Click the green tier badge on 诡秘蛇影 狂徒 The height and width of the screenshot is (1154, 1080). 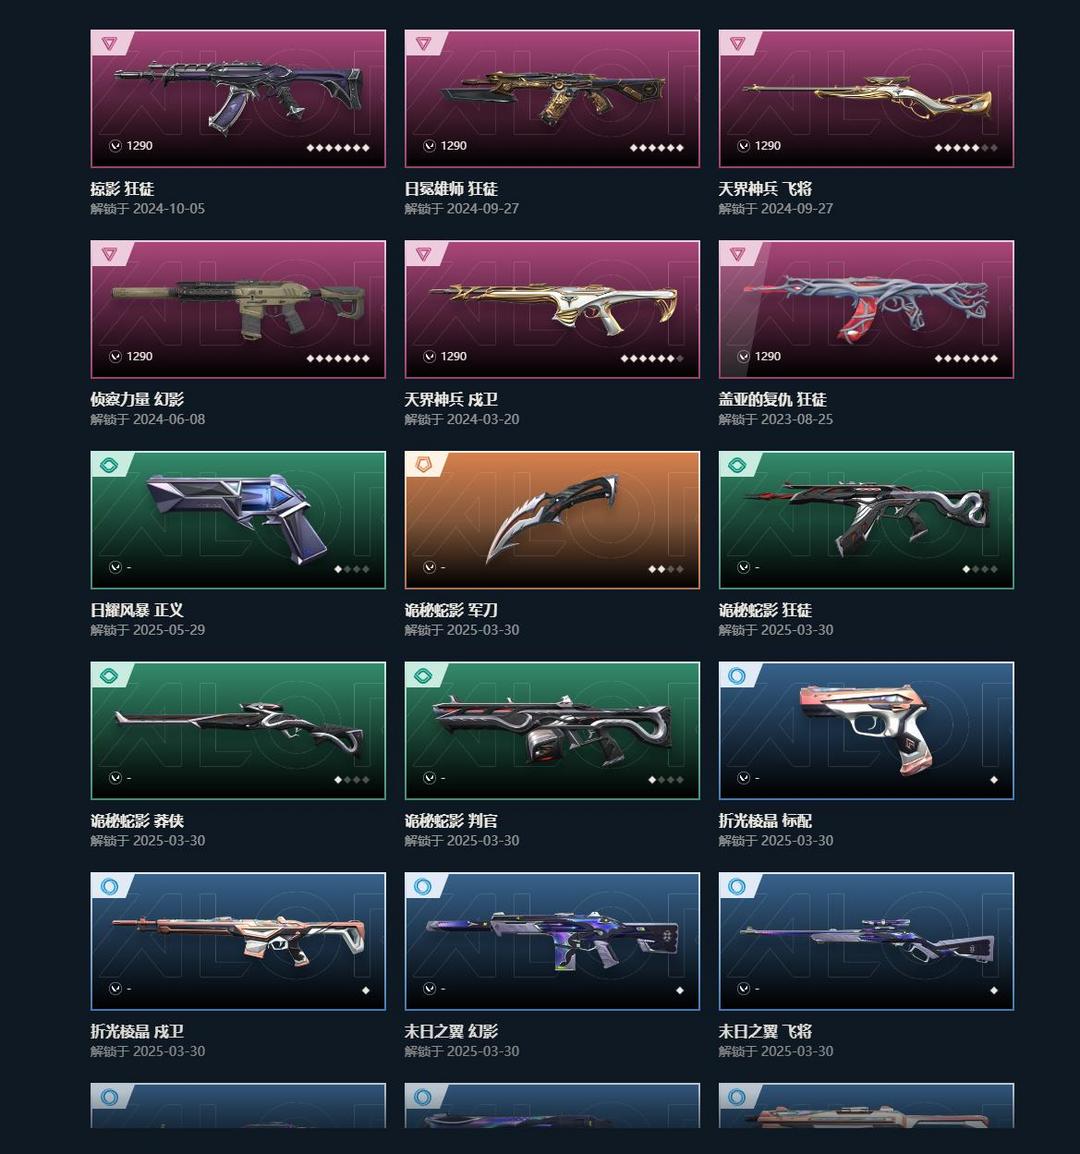(737, 465)
